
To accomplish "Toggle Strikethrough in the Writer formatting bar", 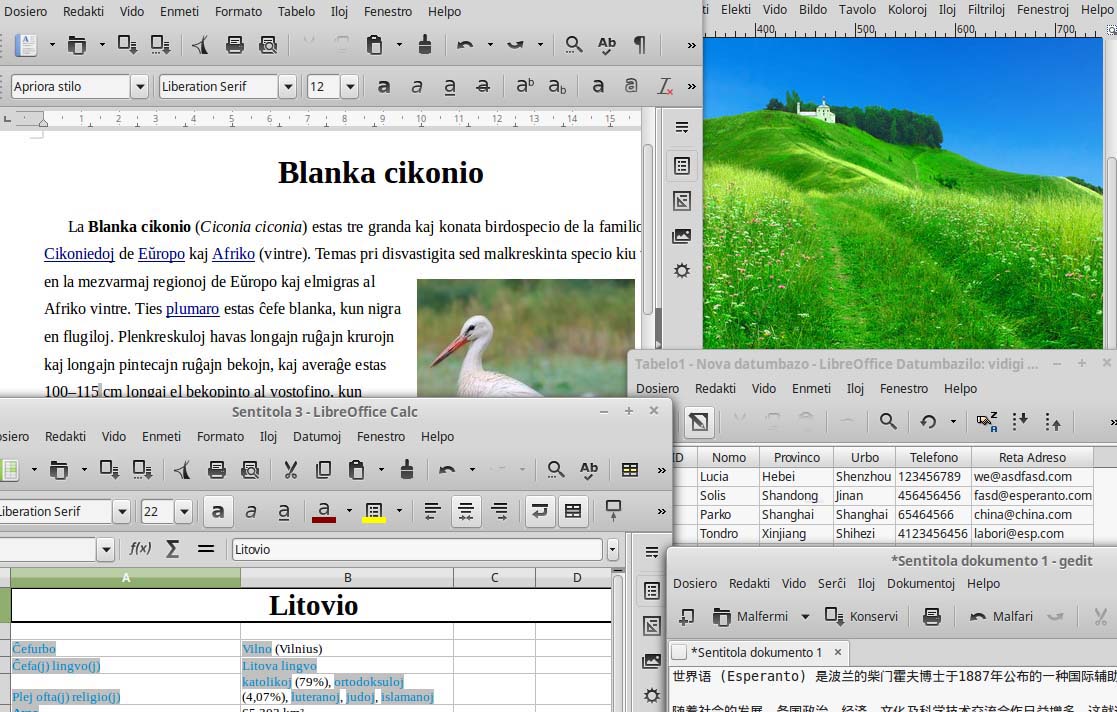I will (x=483, y=86).
